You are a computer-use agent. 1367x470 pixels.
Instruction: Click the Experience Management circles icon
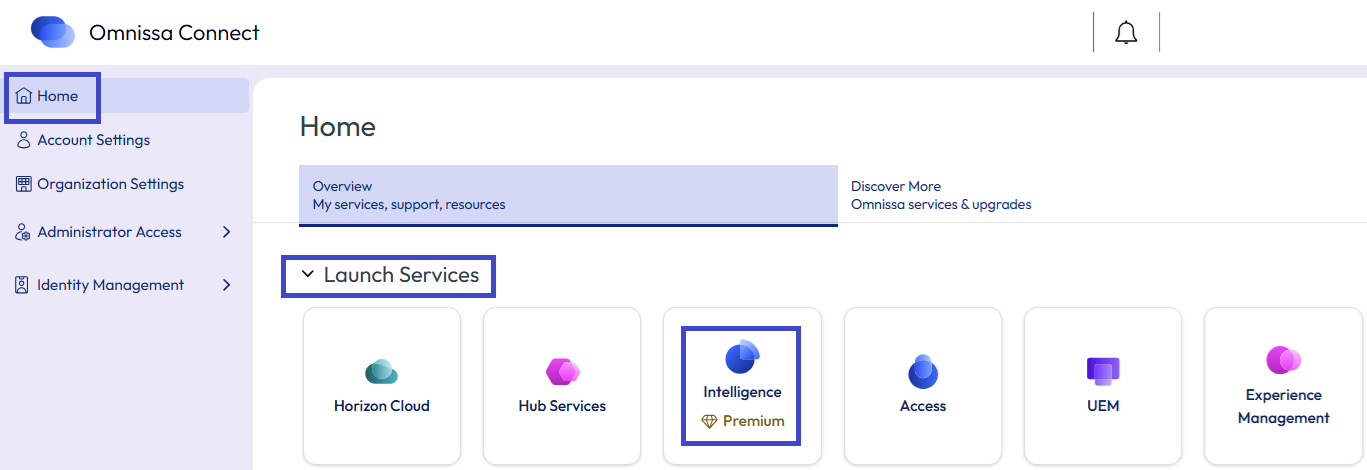tap(1283, 360)
